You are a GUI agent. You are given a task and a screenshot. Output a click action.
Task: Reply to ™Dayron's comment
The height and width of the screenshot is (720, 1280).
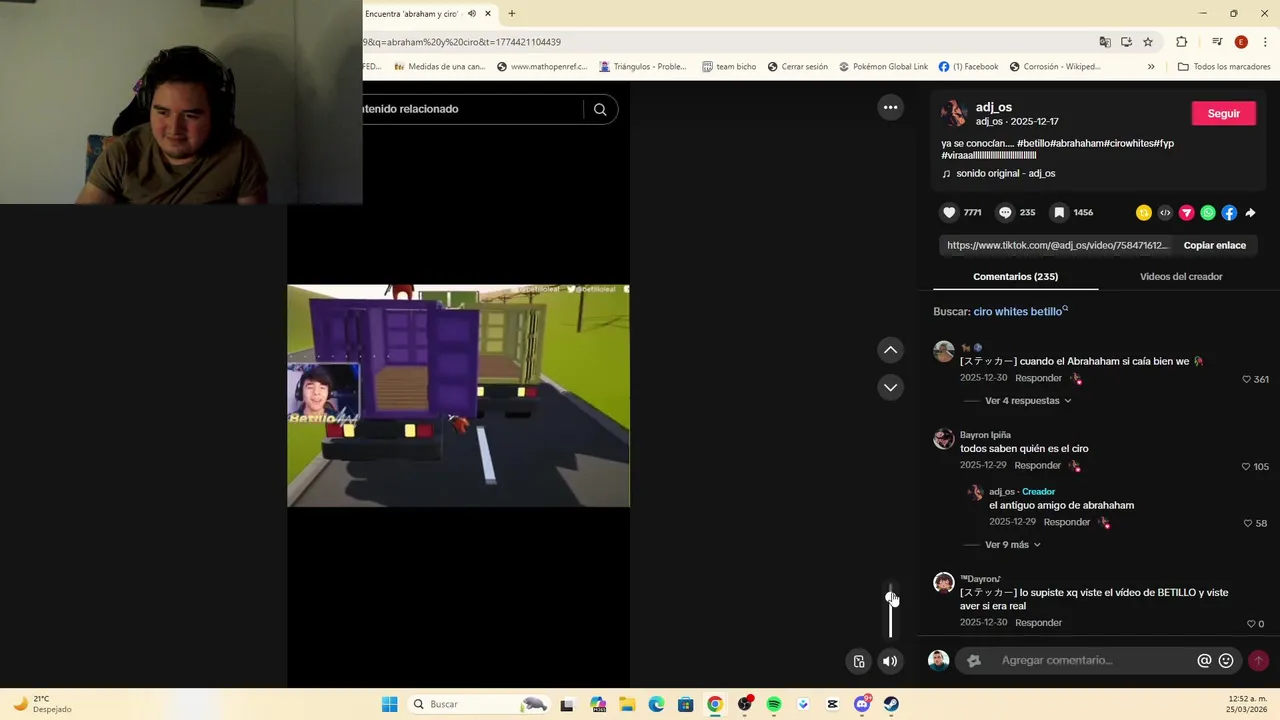coord(1038,622)
